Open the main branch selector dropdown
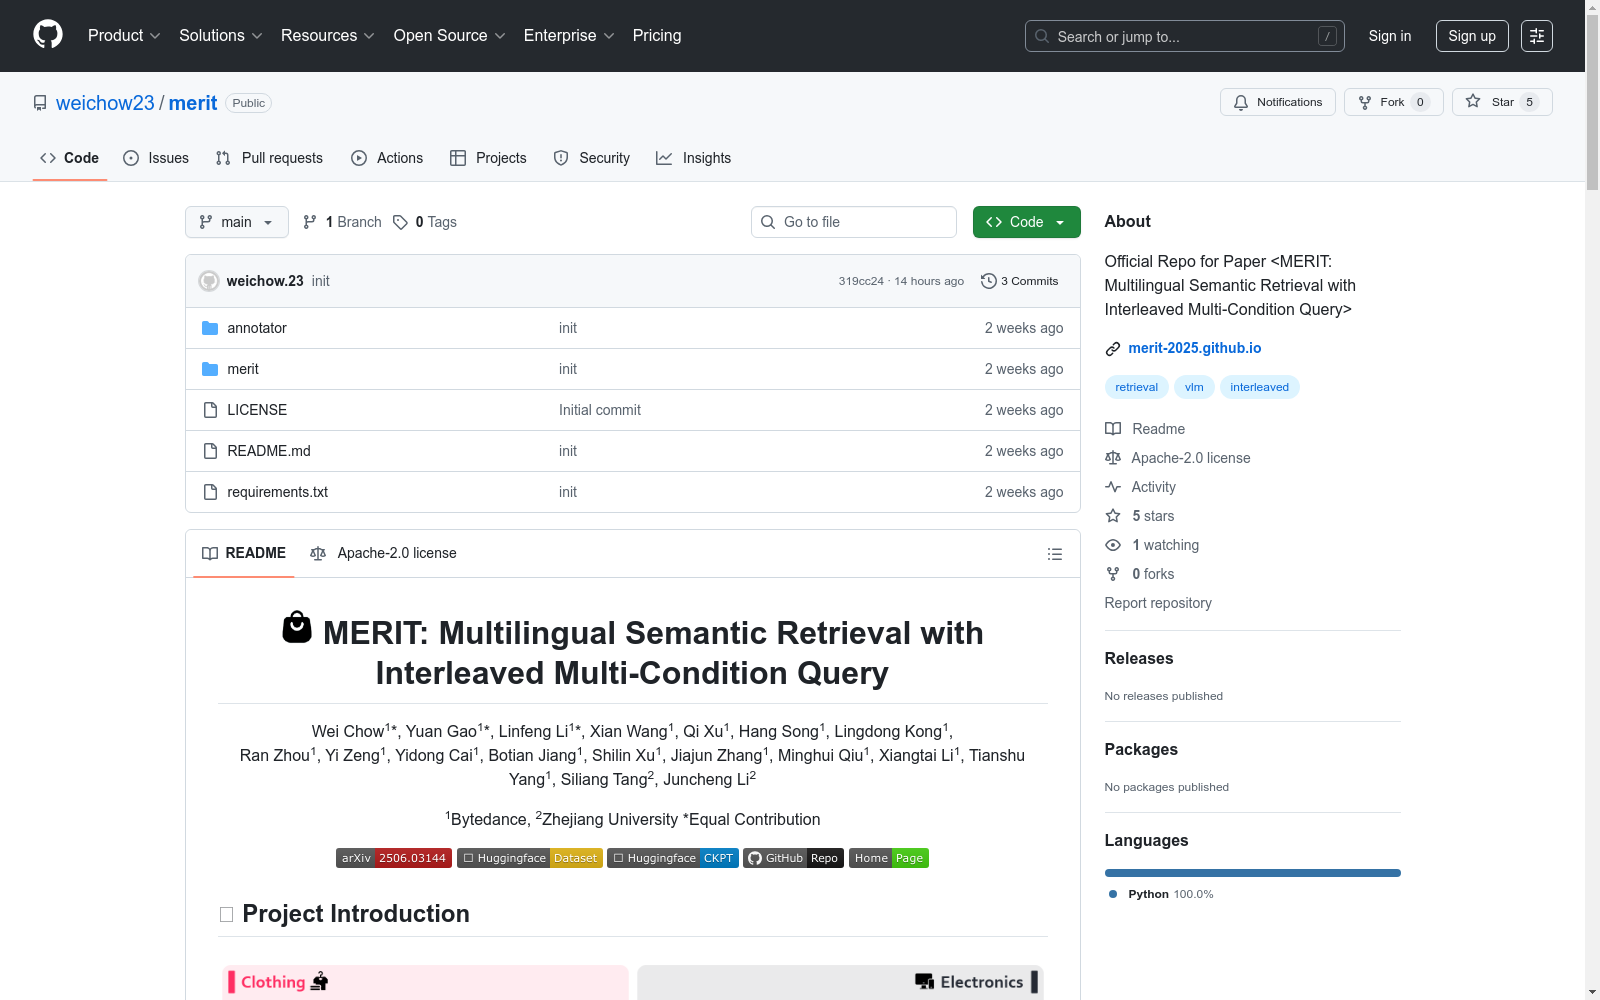The image size is (1600, 1000). (237, 222)
